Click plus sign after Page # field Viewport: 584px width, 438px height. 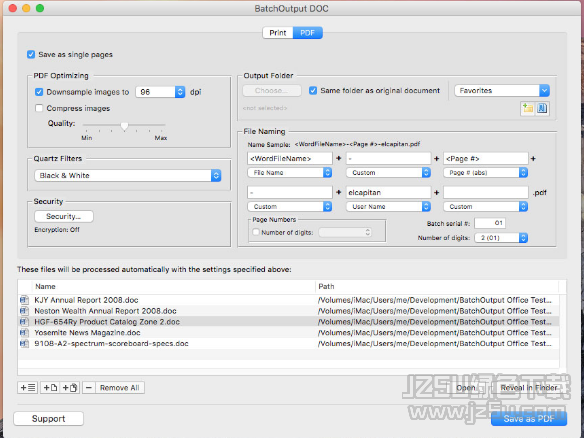[x=533, y=158]
